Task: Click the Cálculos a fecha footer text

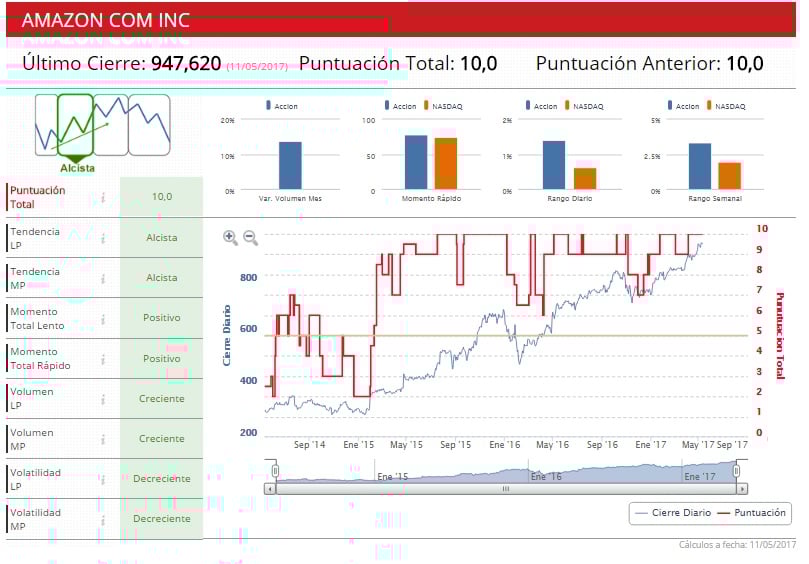Action: [x=737, y=545]
